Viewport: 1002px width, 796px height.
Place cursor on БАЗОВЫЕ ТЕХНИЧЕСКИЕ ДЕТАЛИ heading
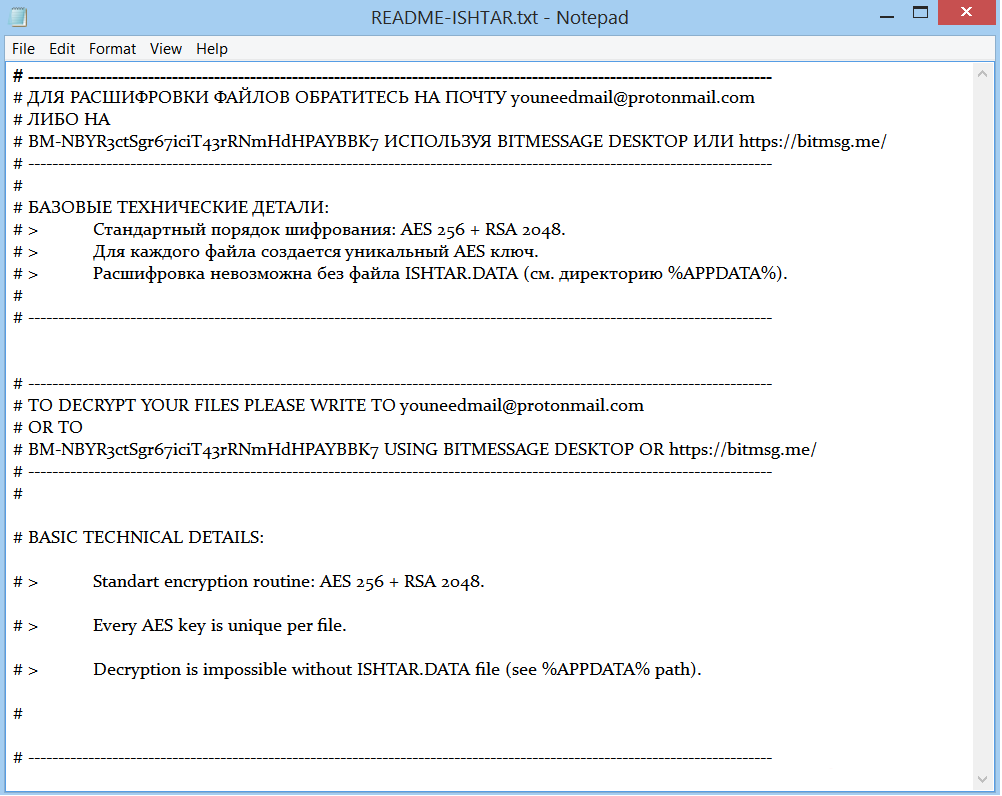point(178,208)
